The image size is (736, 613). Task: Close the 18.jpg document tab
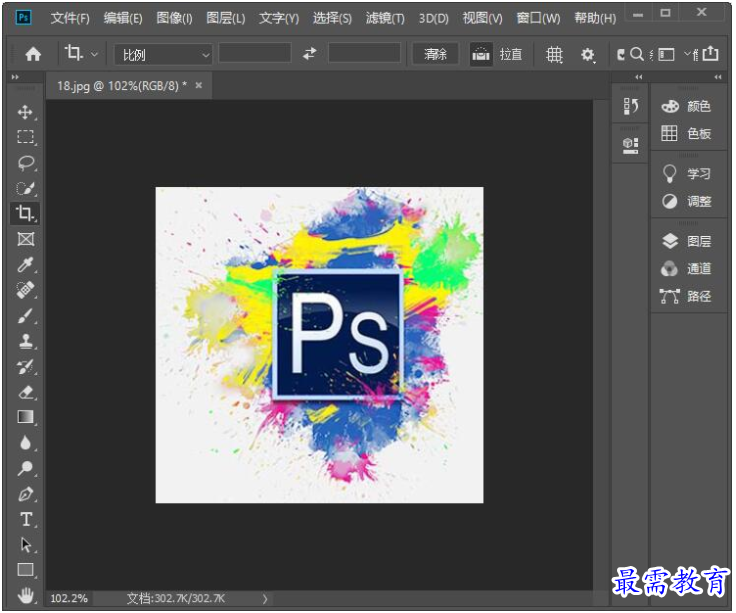click(199, 85)
